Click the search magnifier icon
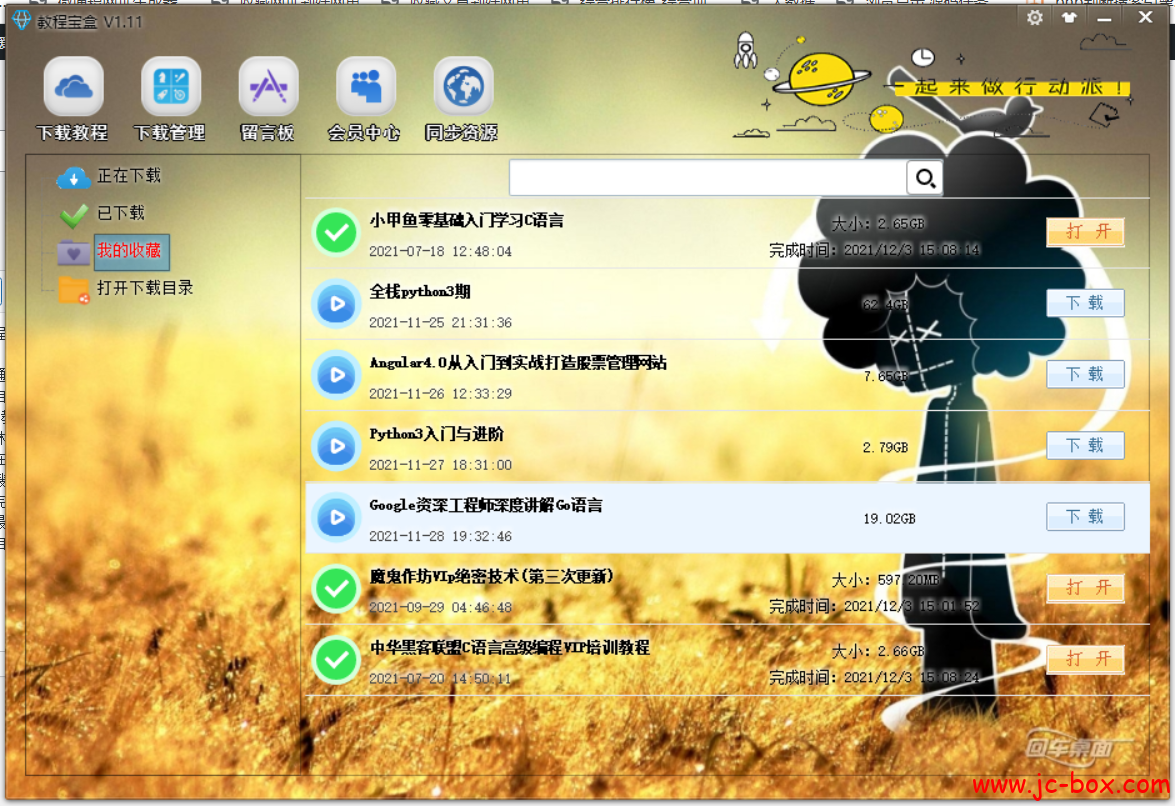Viewport: 1175px width, 806px height. (x=925, y=179)
